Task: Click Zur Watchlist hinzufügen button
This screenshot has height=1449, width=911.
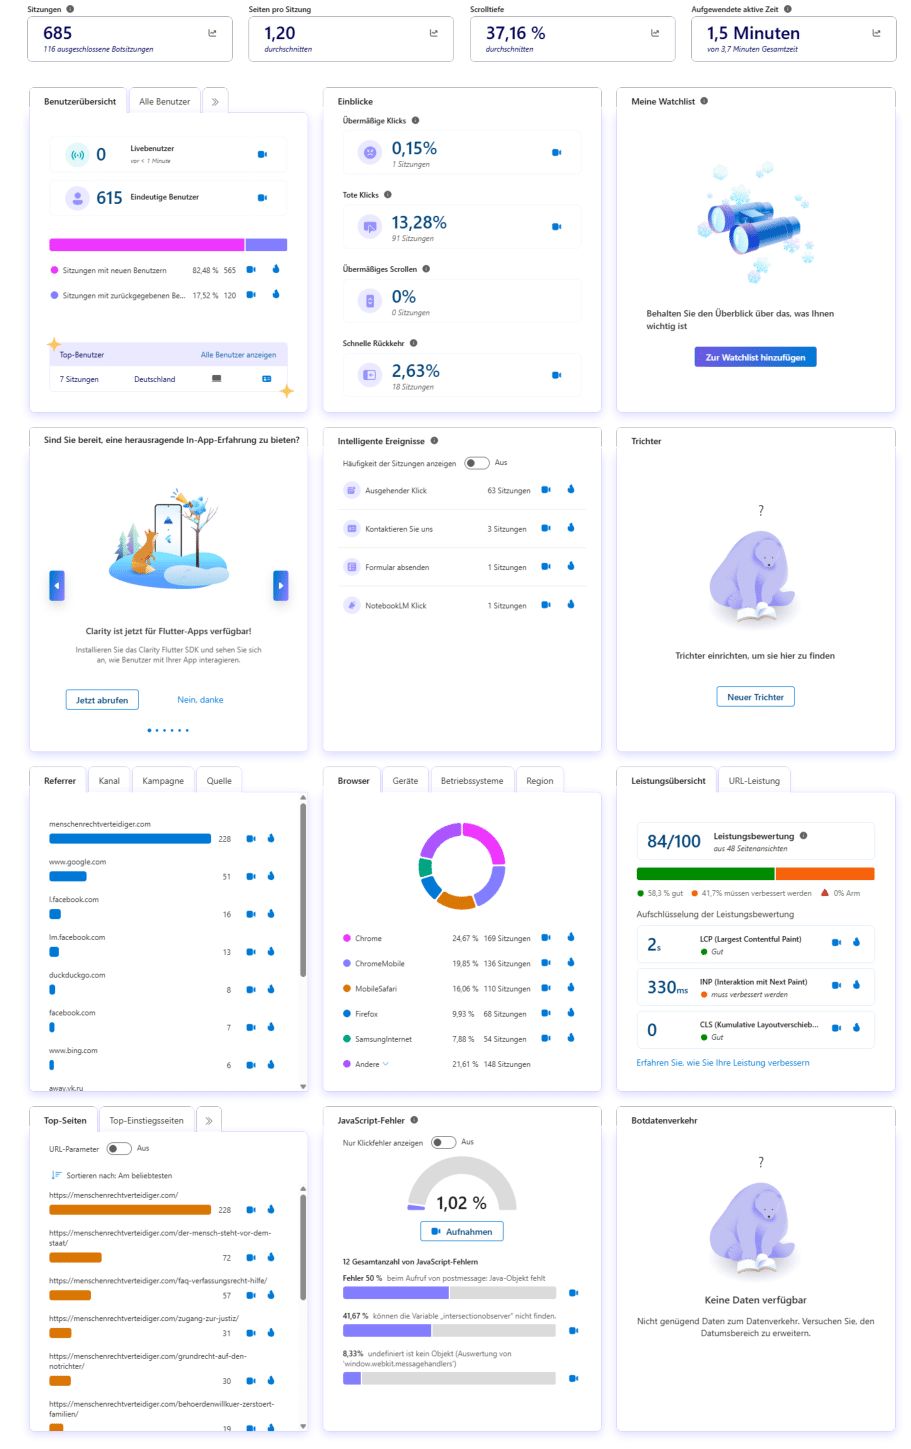Action: (755, 357)
